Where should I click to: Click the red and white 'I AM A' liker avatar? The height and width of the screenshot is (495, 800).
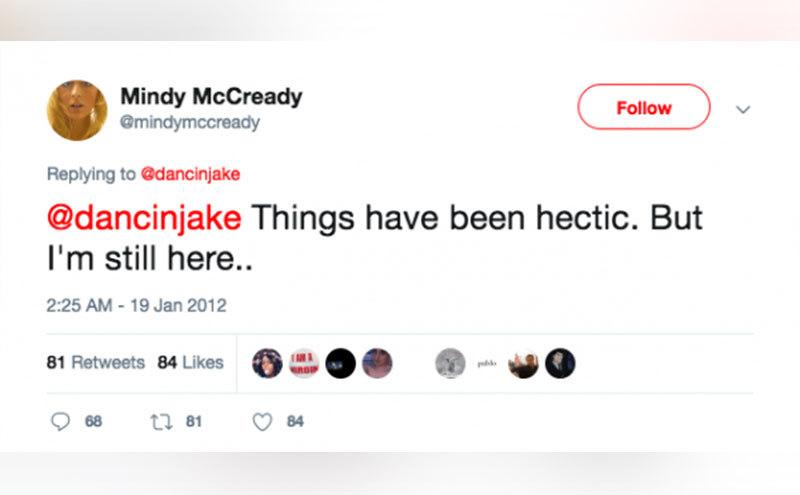click(304, 363)
